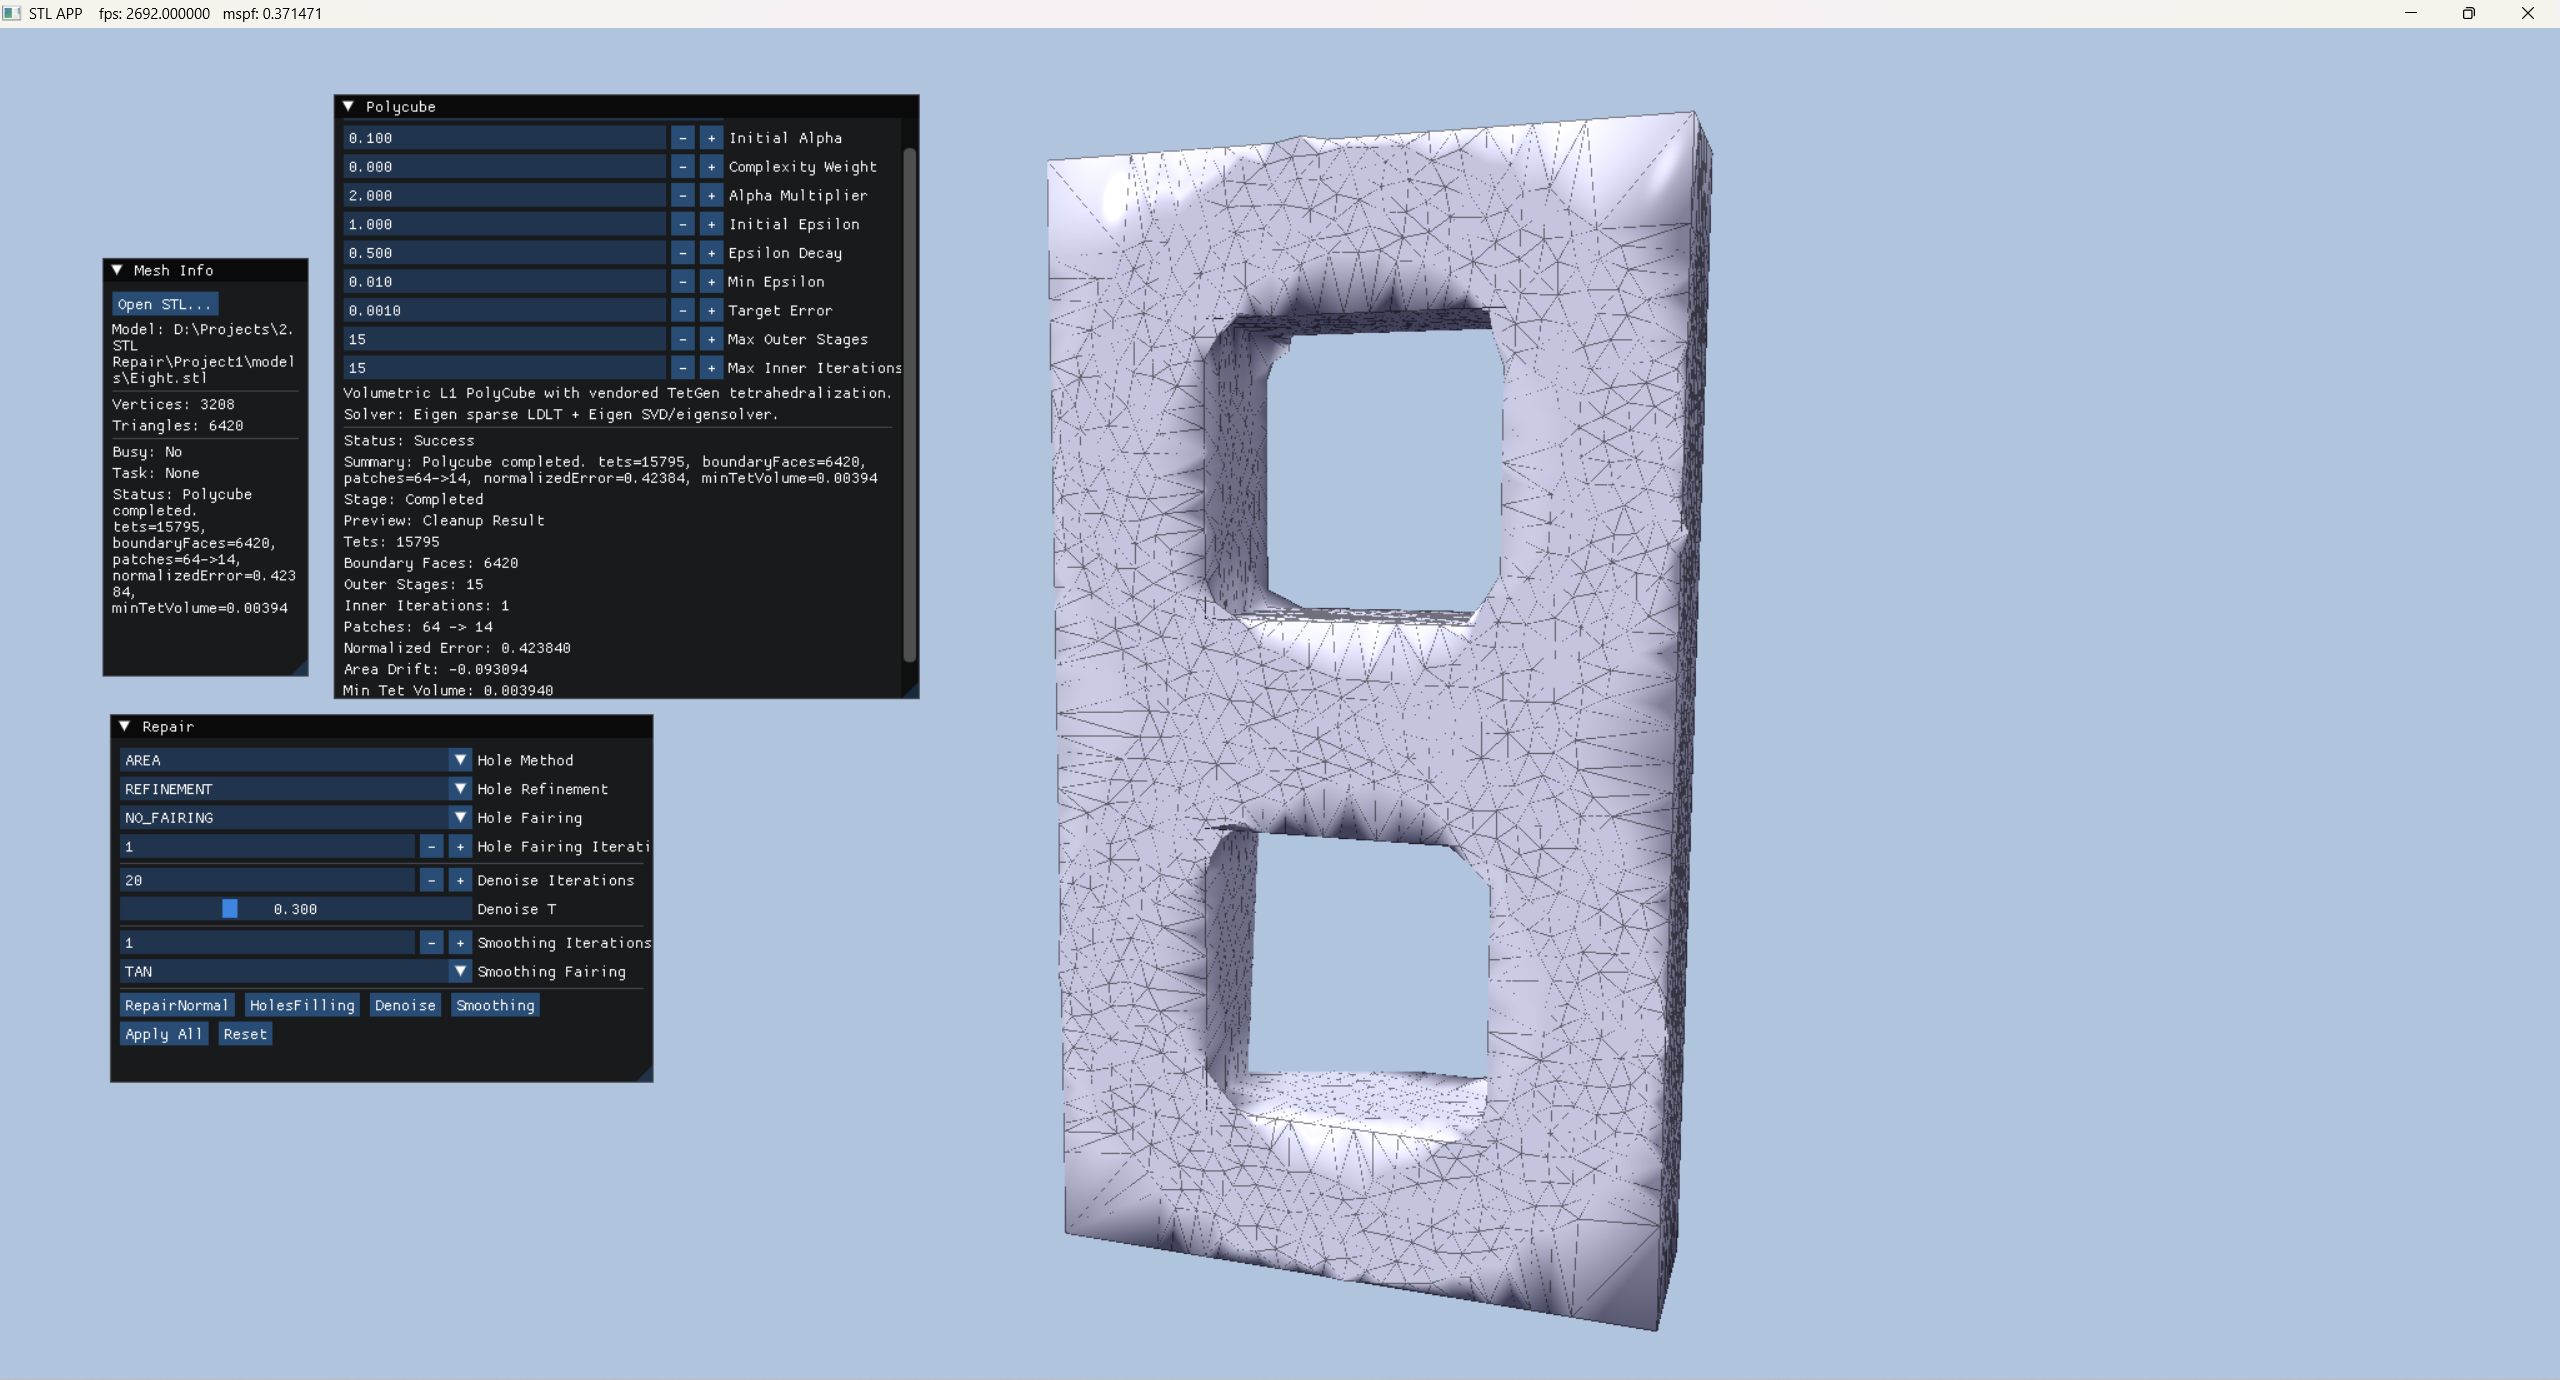This screenshot has width=2560, height=1380.
Task: Click the Polycube panel resize grip
Action: [x=910, y=690]
